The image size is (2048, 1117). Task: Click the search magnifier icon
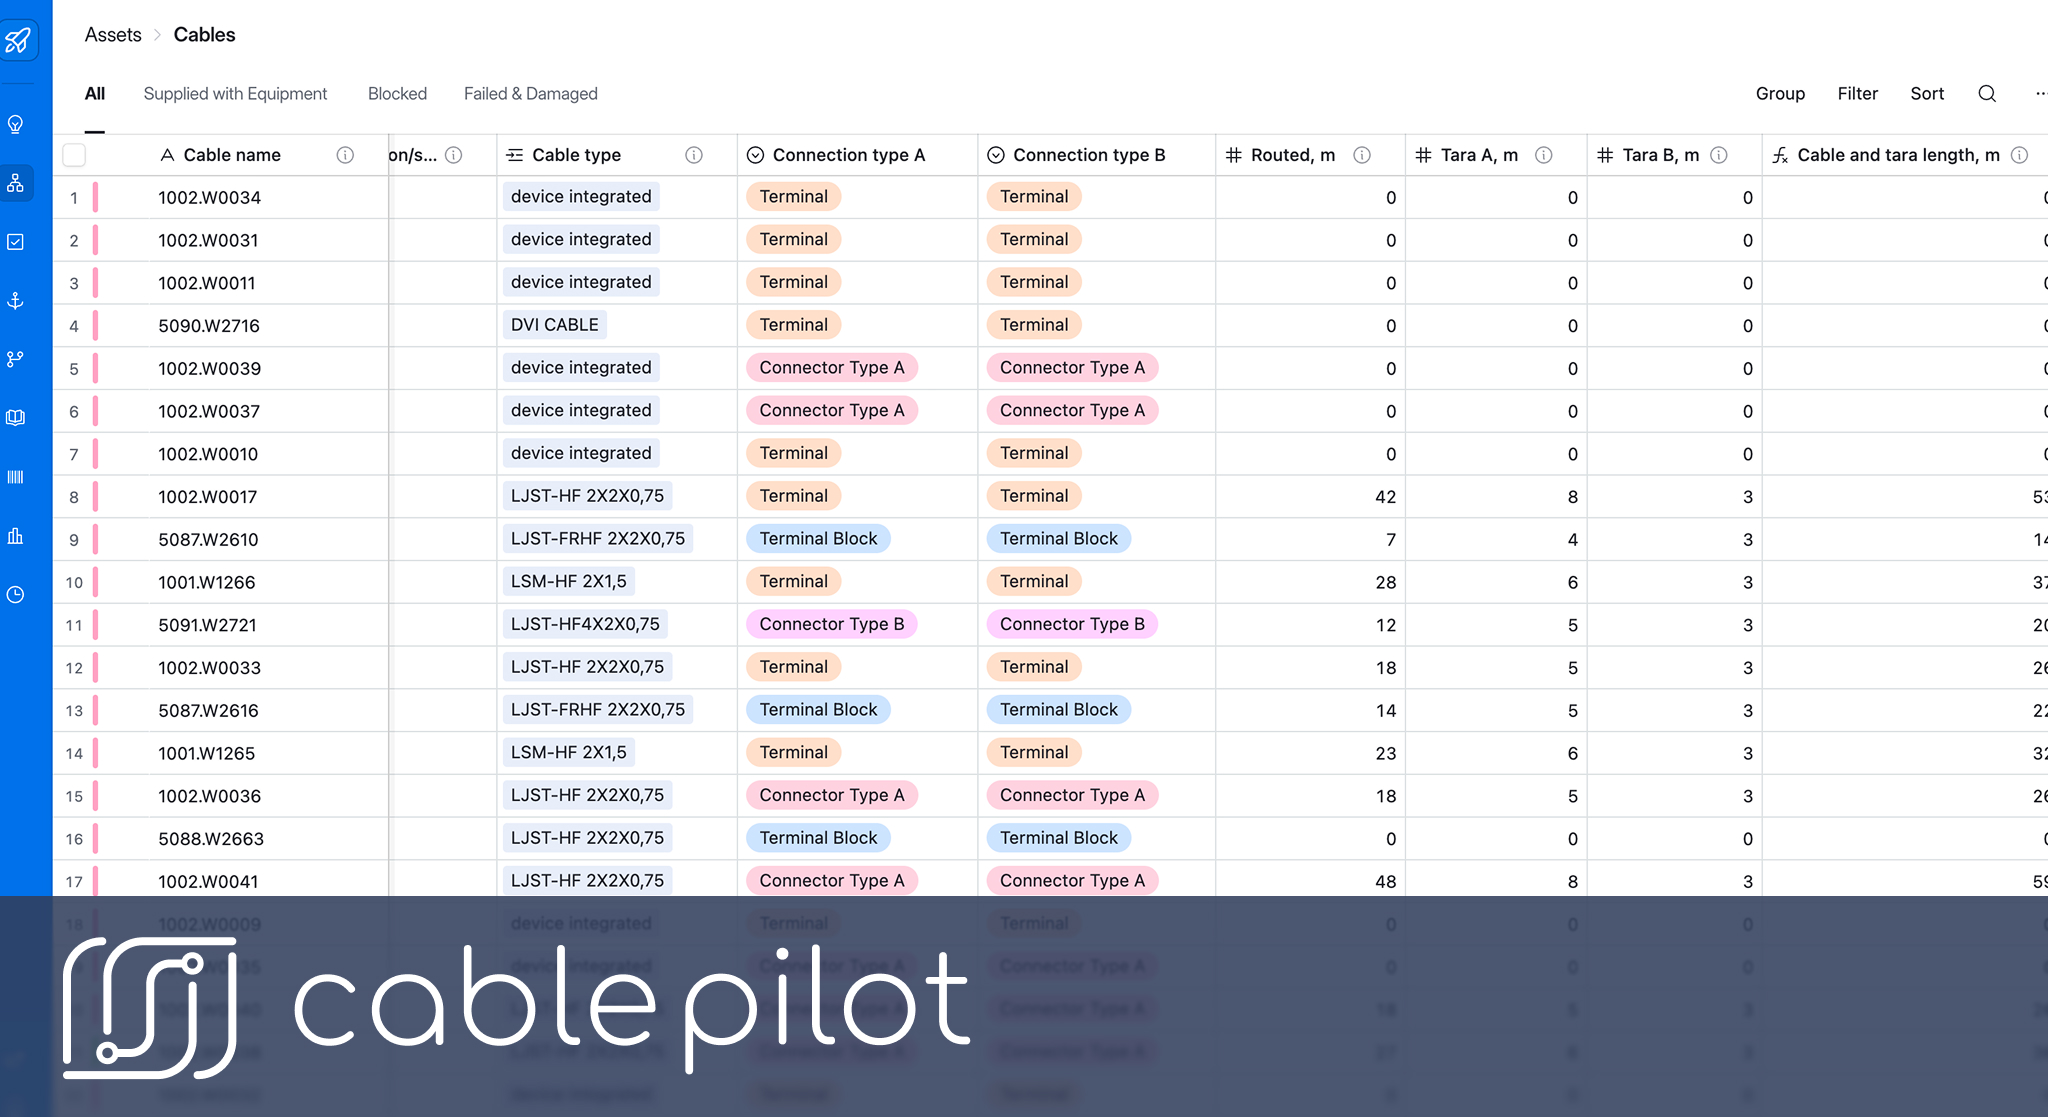pos(1987,94)
